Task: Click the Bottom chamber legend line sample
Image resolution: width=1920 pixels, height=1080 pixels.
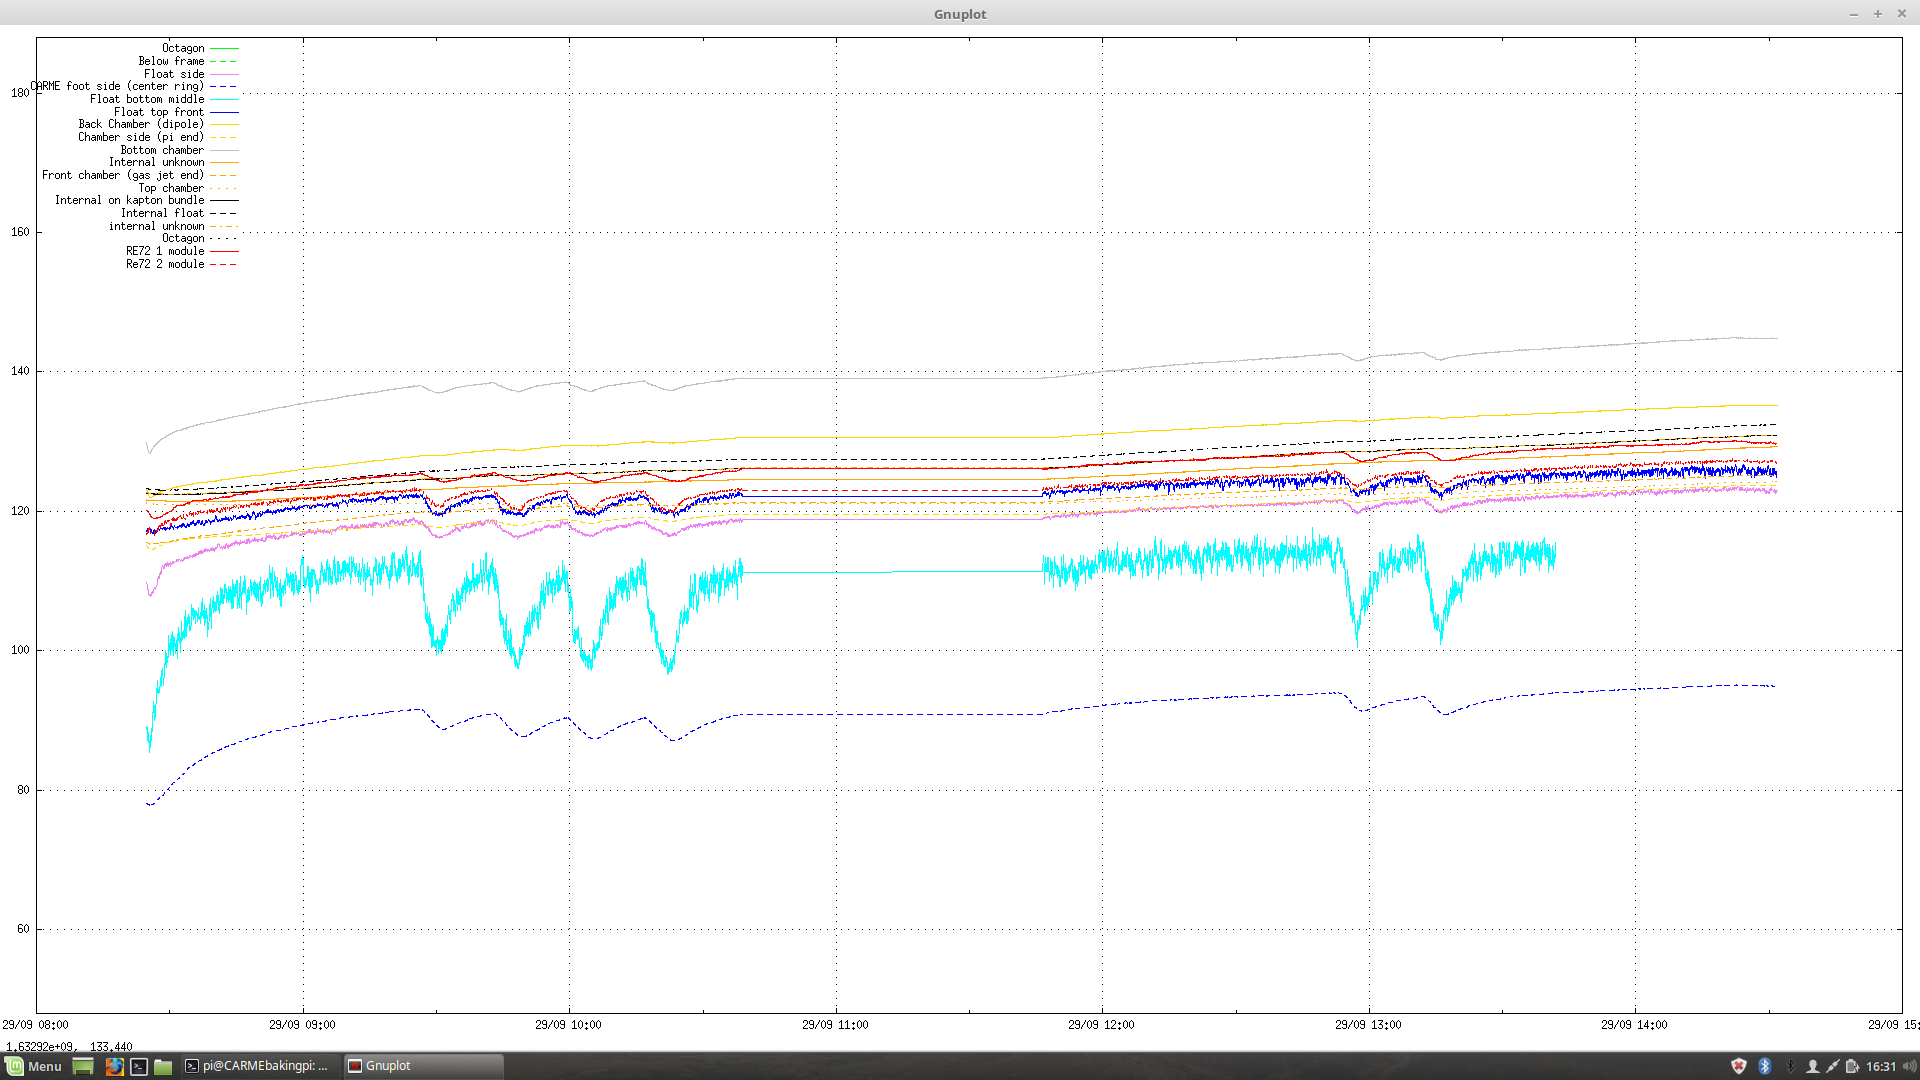Action: (224, 150)
